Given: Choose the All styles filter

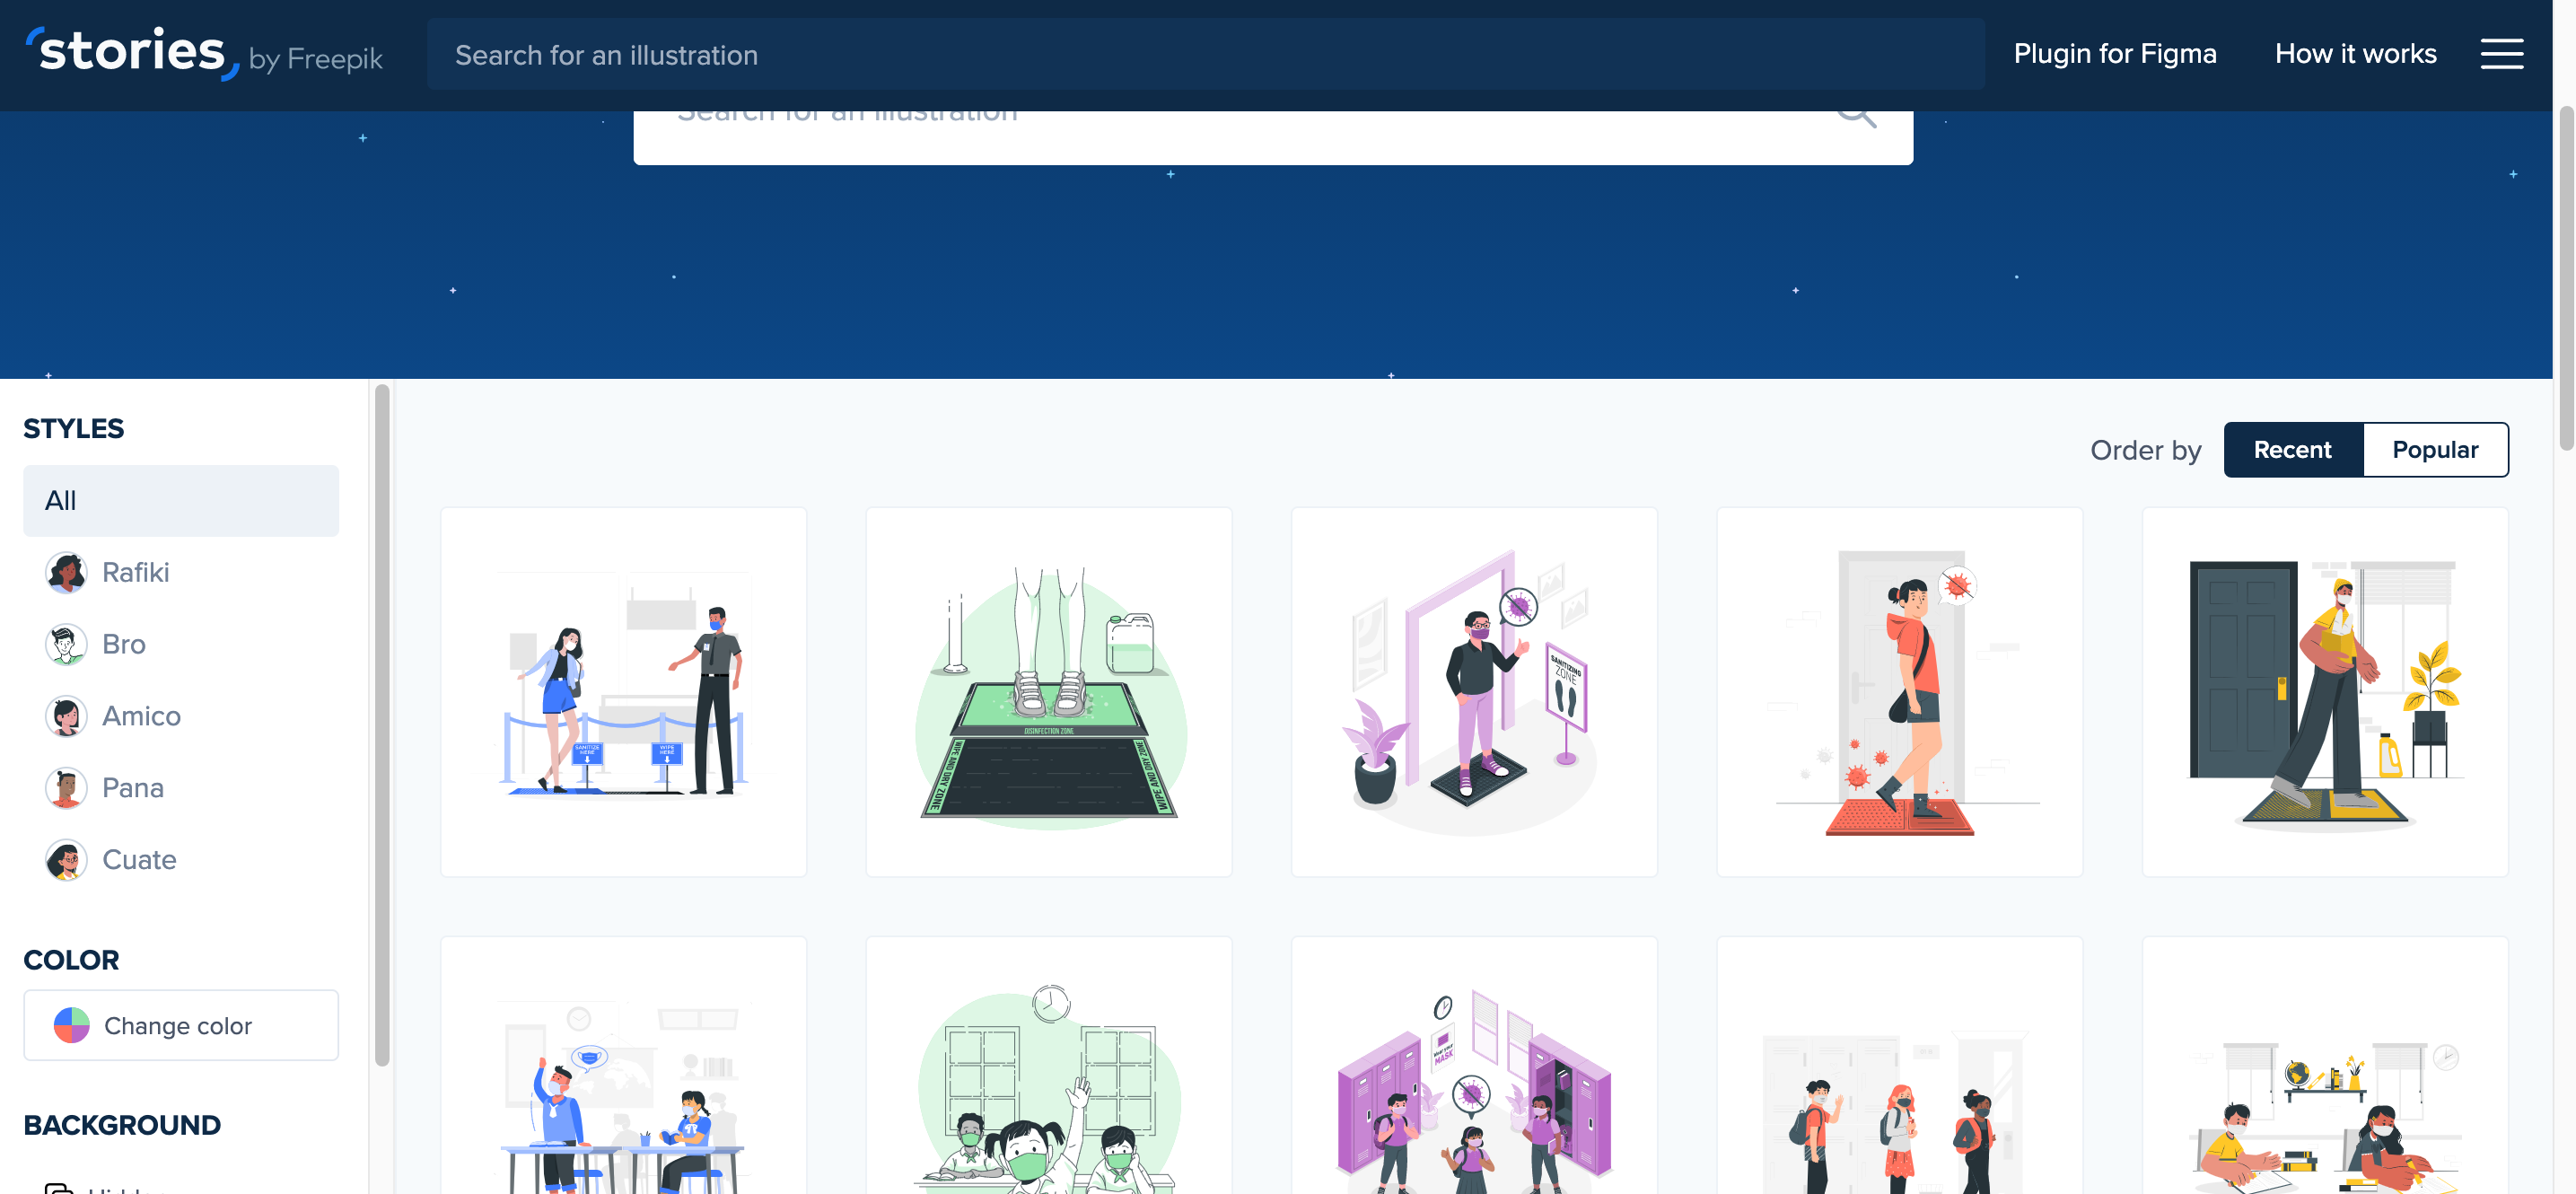Looking at the screenshot, I should pos(181,500).
